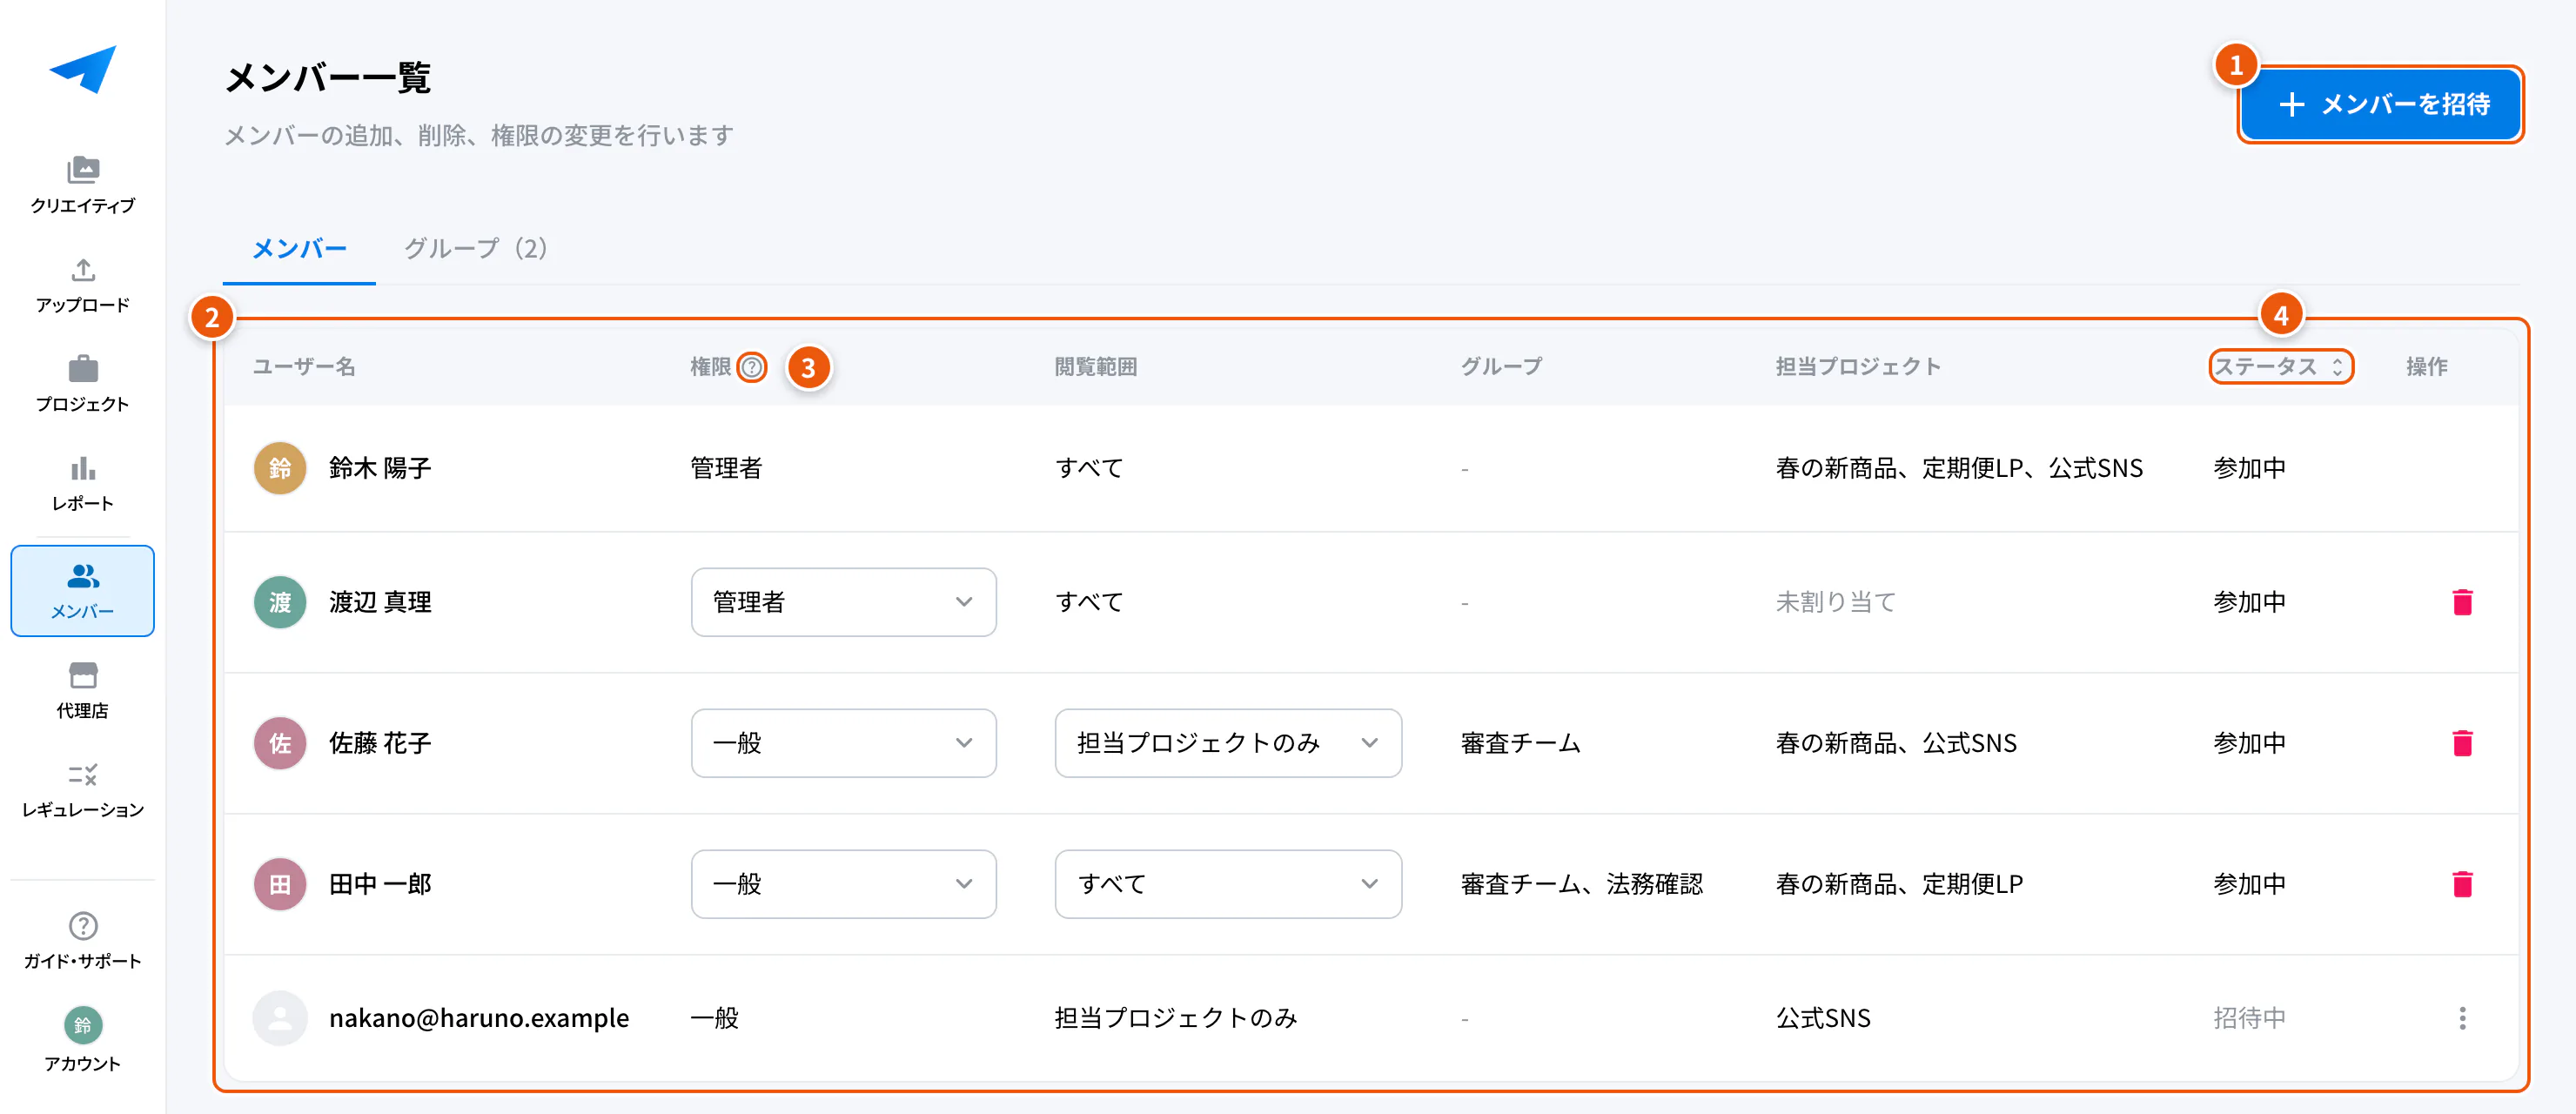Click the 渡 avatar of 渡辺 真理
The width and height of the screenshot is (2576, 1114).
click(280, 602)
